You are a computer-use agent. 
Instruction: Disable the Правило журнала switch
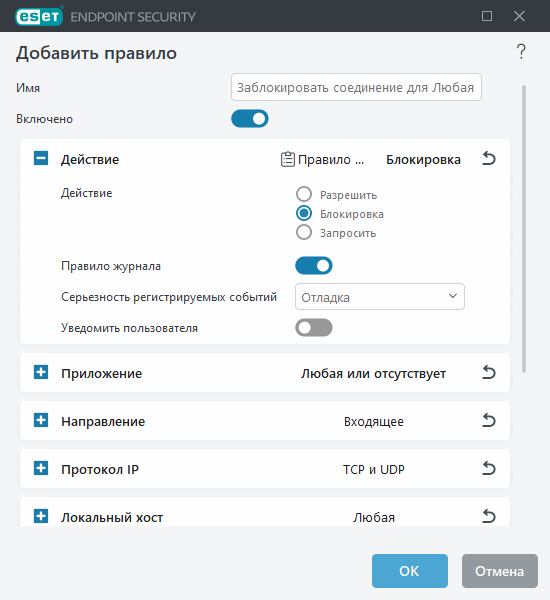[313, 266]
